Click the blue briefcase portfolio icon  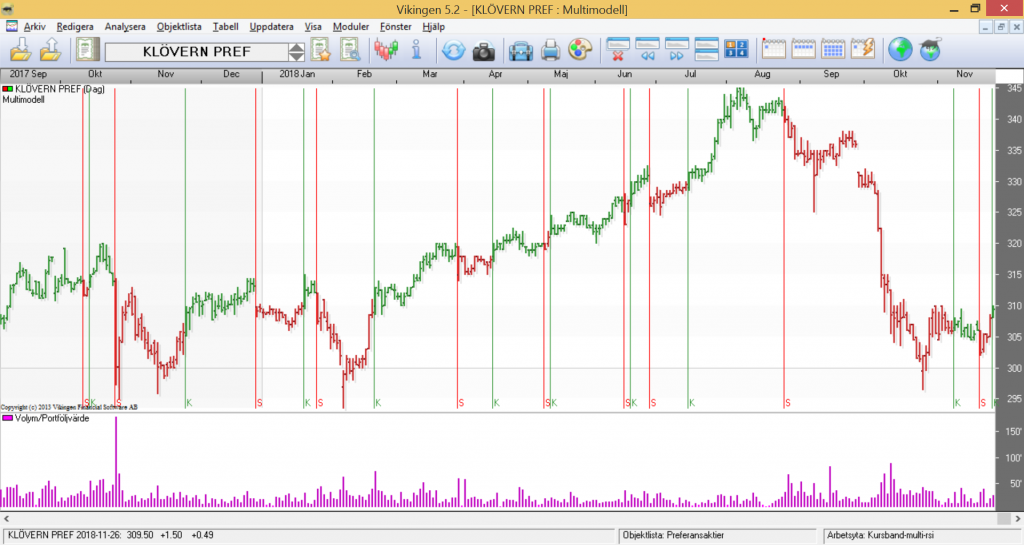[520, 50]
